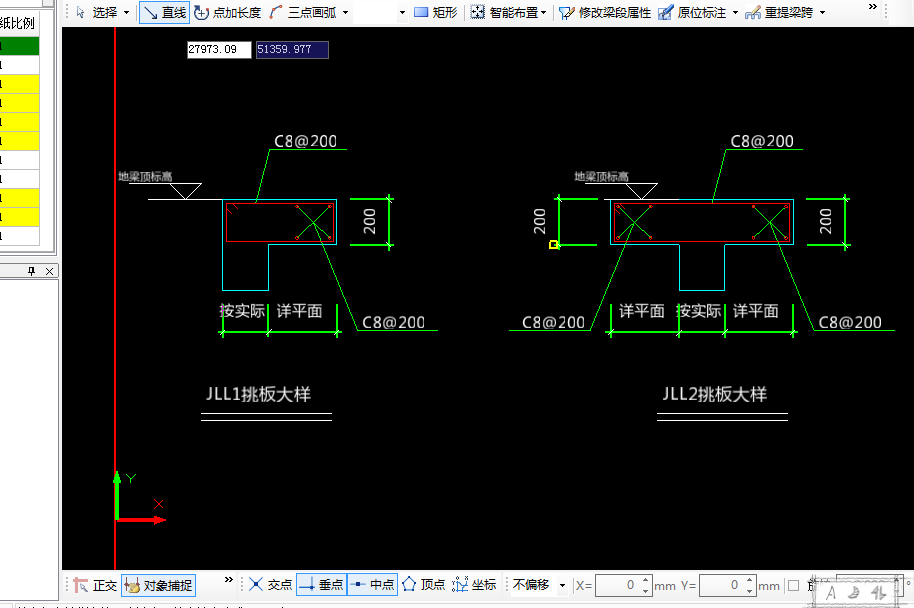Decrease the X offset value with down arrow
This screenshot has height=608, width=914.
[x=646, y=591]
